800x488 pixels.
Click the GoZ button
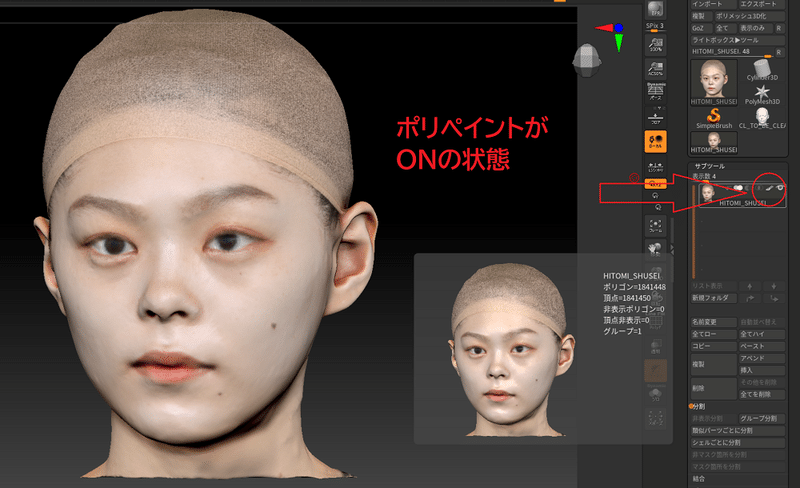click(701, 29)
